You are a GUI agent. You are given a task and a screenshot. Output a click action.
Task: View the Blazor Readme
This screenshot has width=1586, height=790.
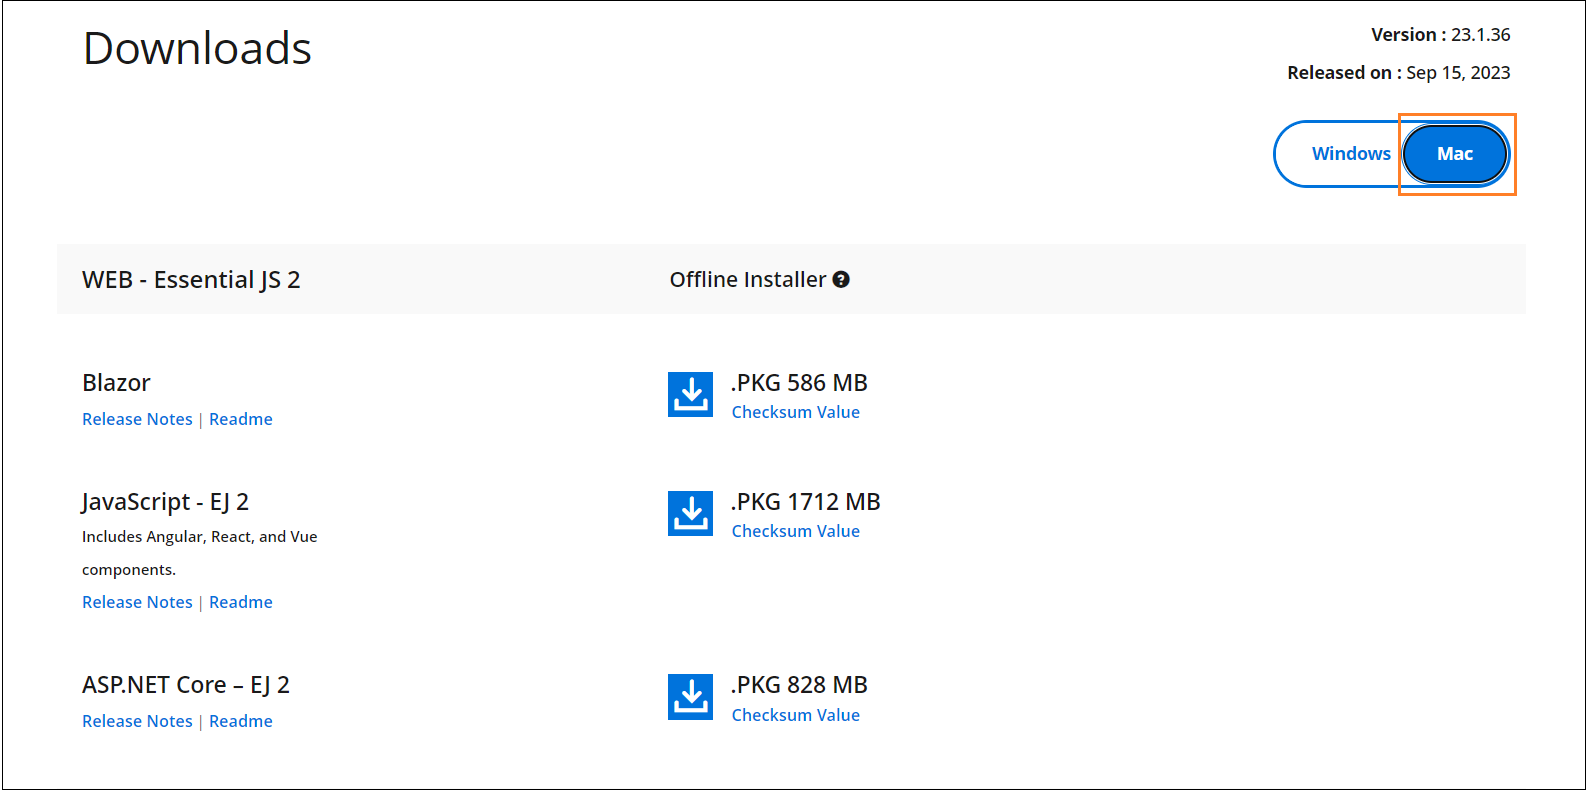pyautogui.click(x=241, y=419)
